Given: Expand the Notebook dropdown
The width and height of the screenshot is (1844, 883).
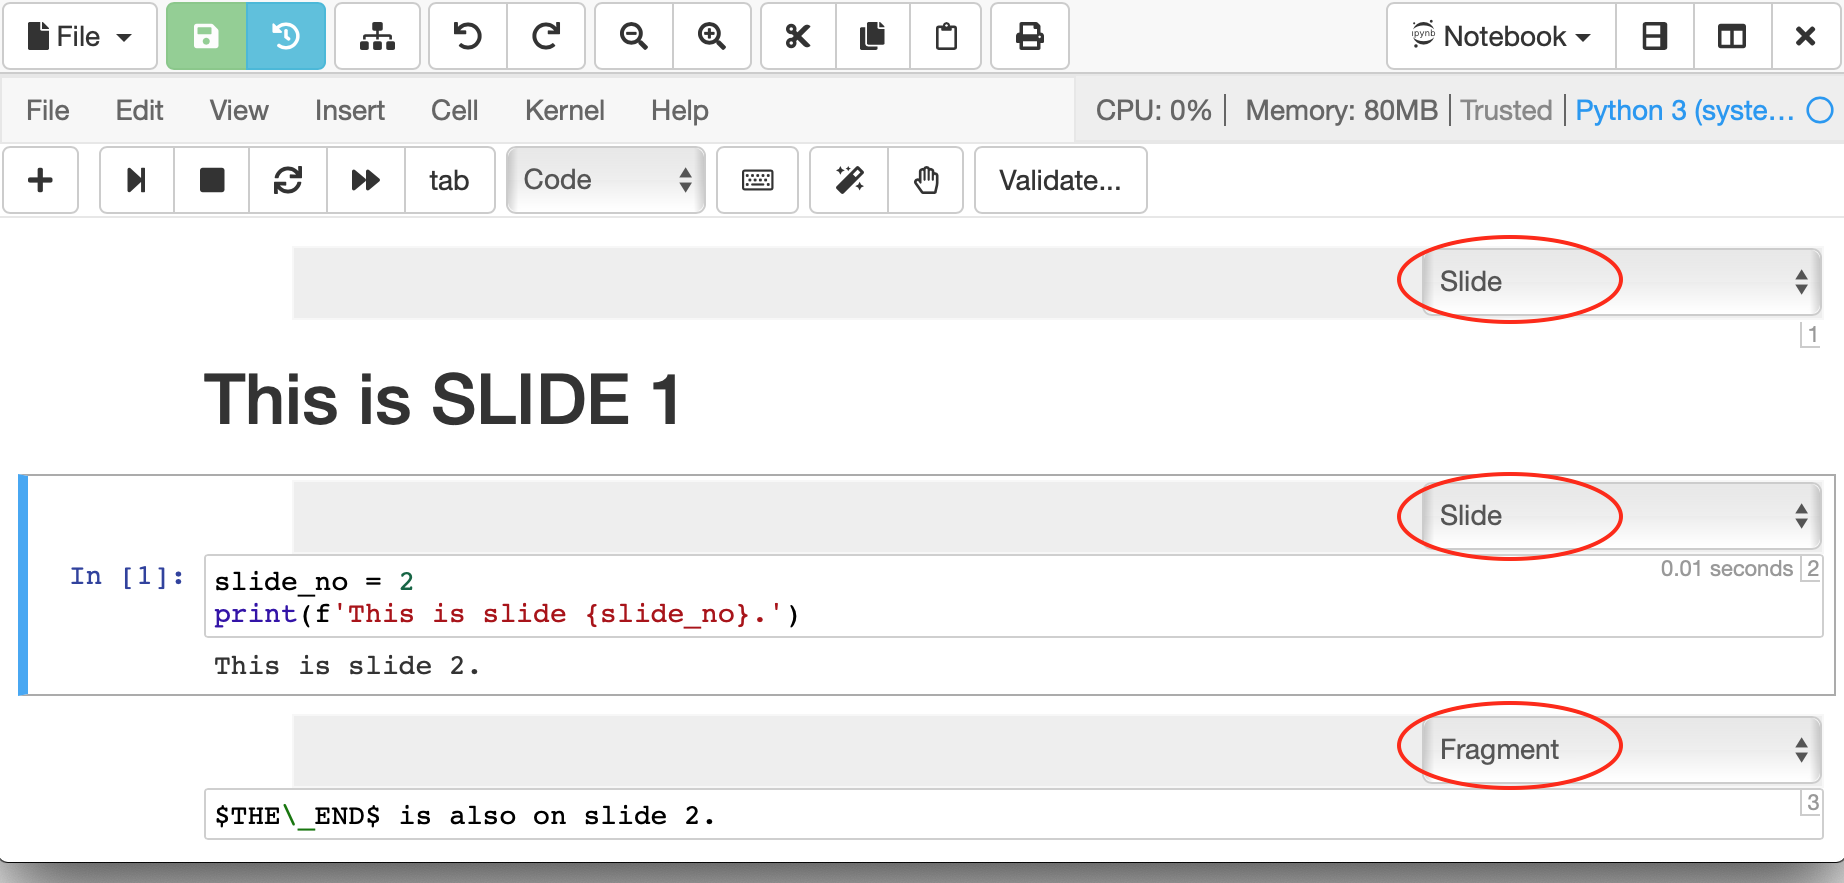Looking at the screenshot, I should pos(1501,37).
